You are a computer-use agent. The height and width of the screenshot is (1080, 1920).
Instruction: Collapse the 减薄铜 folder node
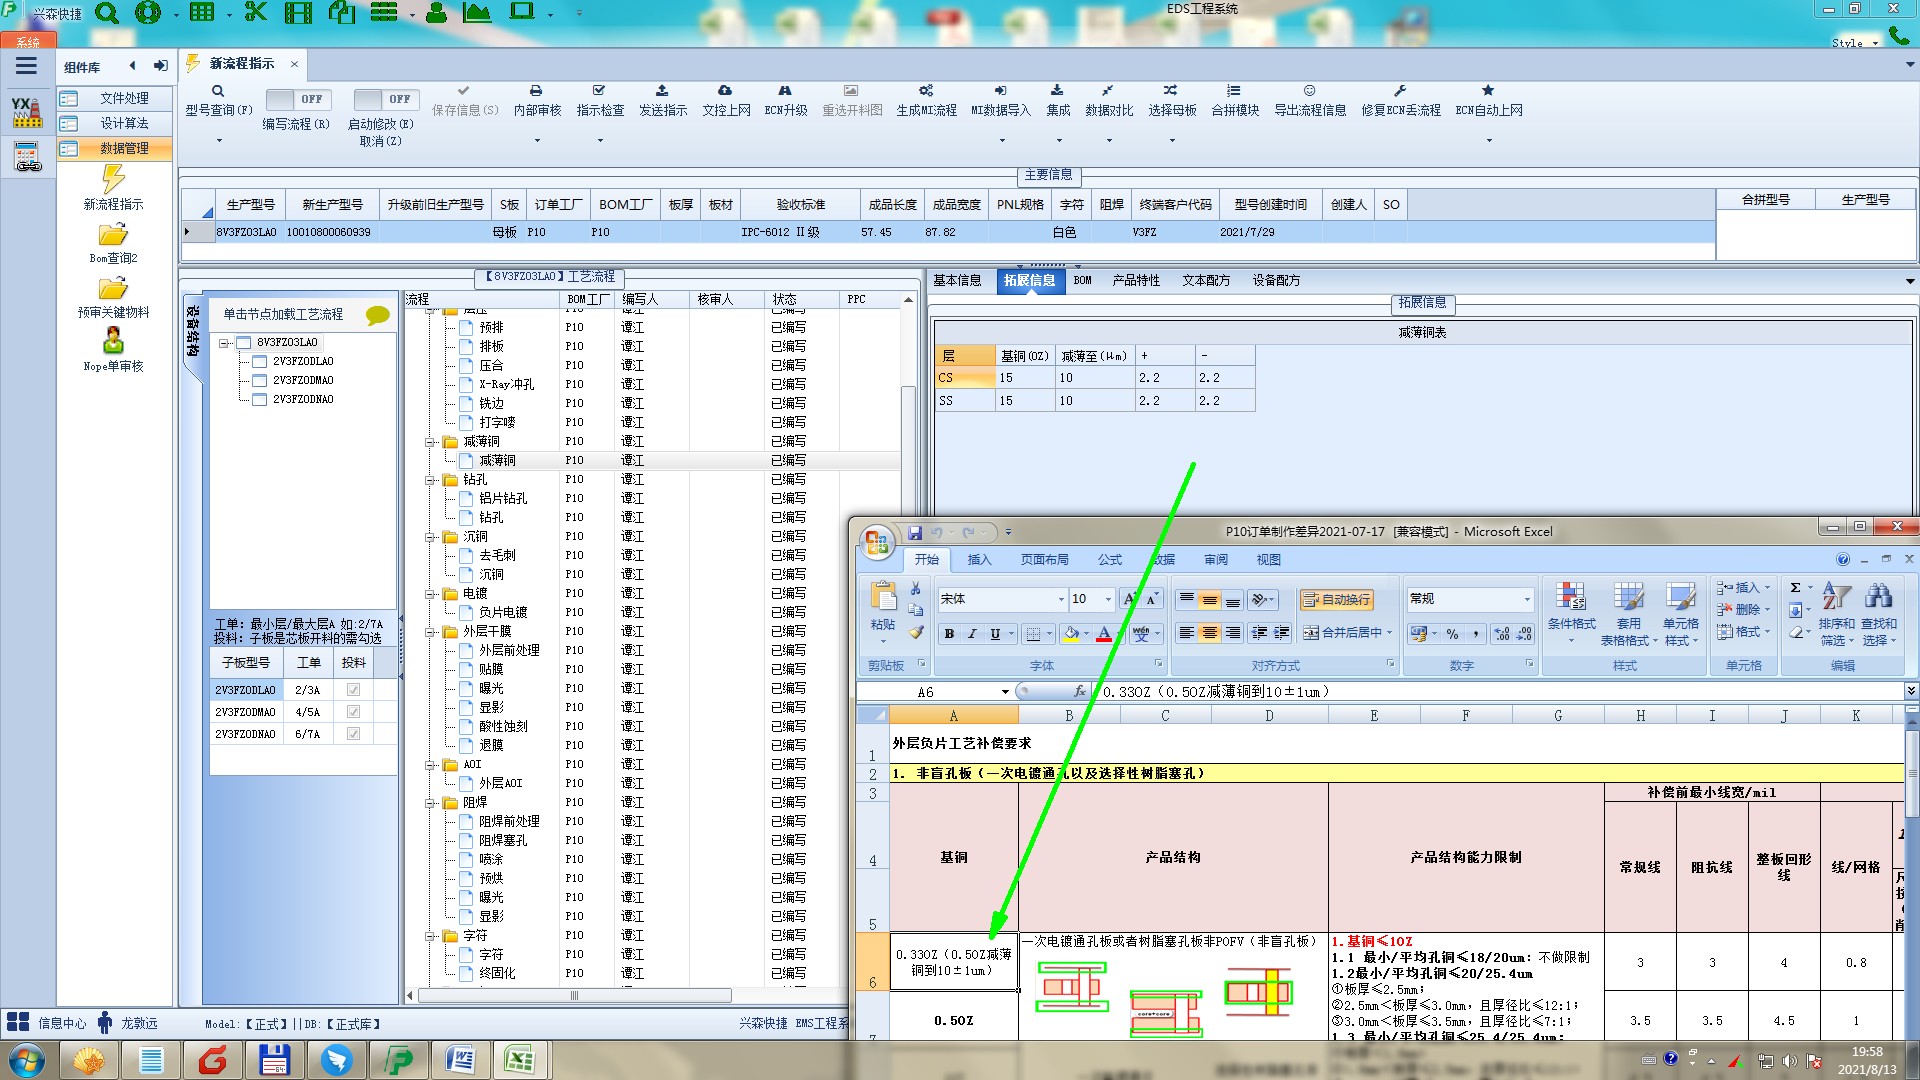pyautogui.click(x=431, y=442)
